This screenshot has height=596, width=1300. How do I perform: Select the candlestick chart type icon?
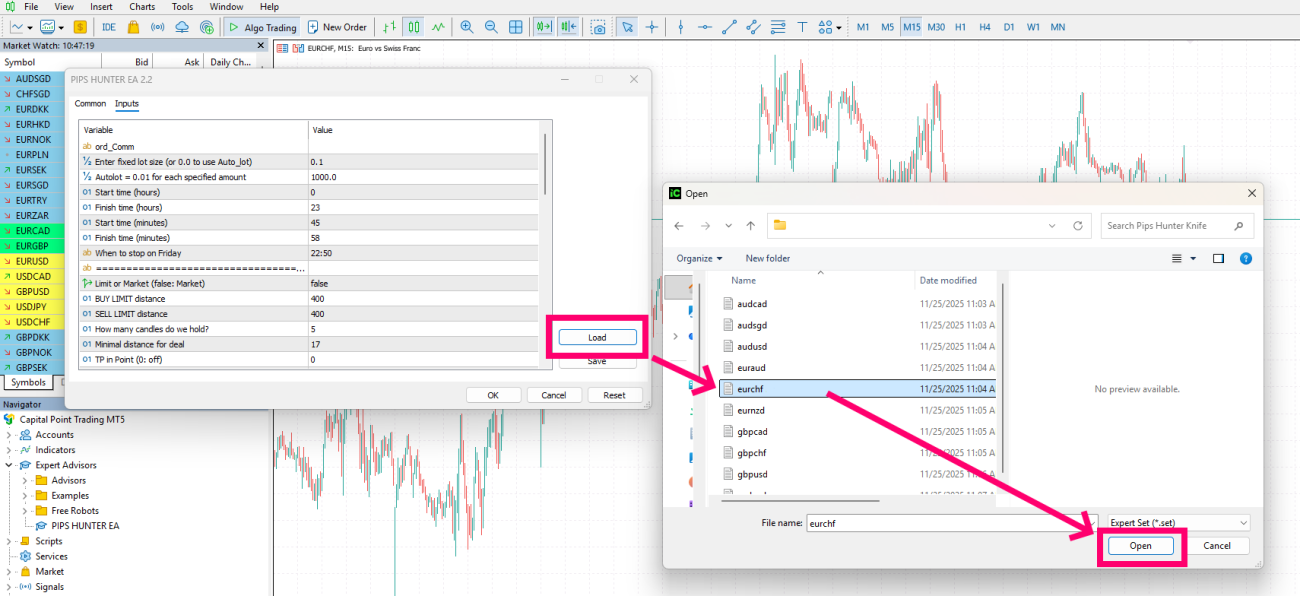pos(414,27)
